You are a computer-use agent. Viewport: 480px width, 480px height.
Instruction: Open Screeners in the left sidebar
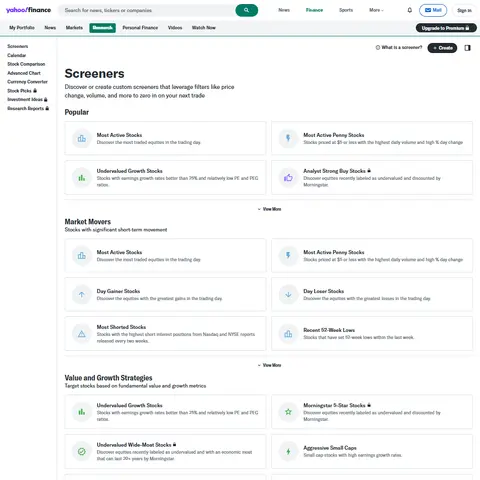click(18, 46)
